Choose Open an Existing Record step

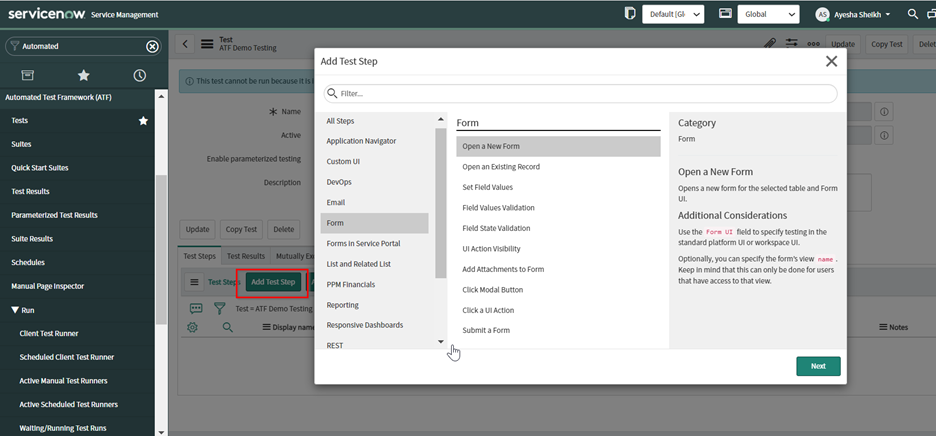[558, 167]
